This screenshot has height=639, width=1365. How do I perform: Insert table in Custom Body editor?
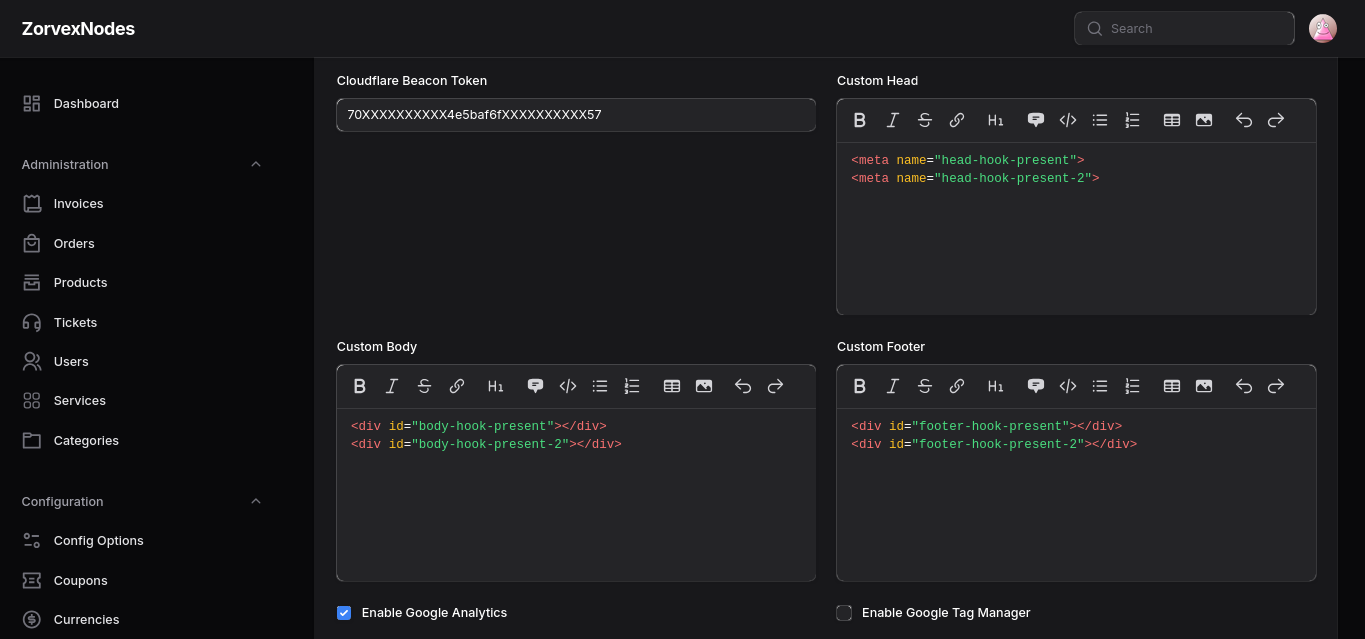coord(672,386)
